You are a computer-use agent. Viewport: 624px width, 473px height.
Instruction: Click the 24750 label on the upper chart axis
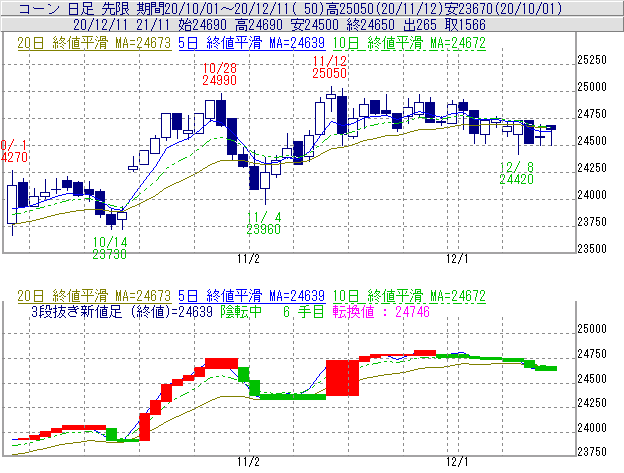pyautogui.click(x=592, y=114)
